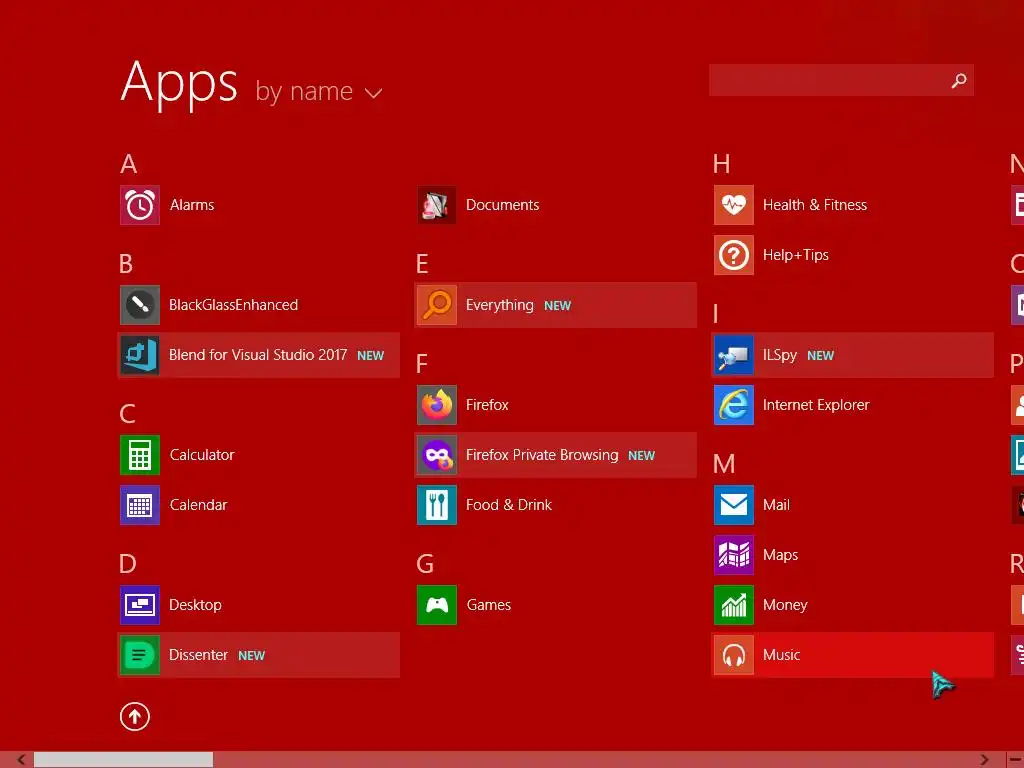1024x768 pixels.
Task: Launch the Dissenter app icon
Action: (x=140, y=655)
